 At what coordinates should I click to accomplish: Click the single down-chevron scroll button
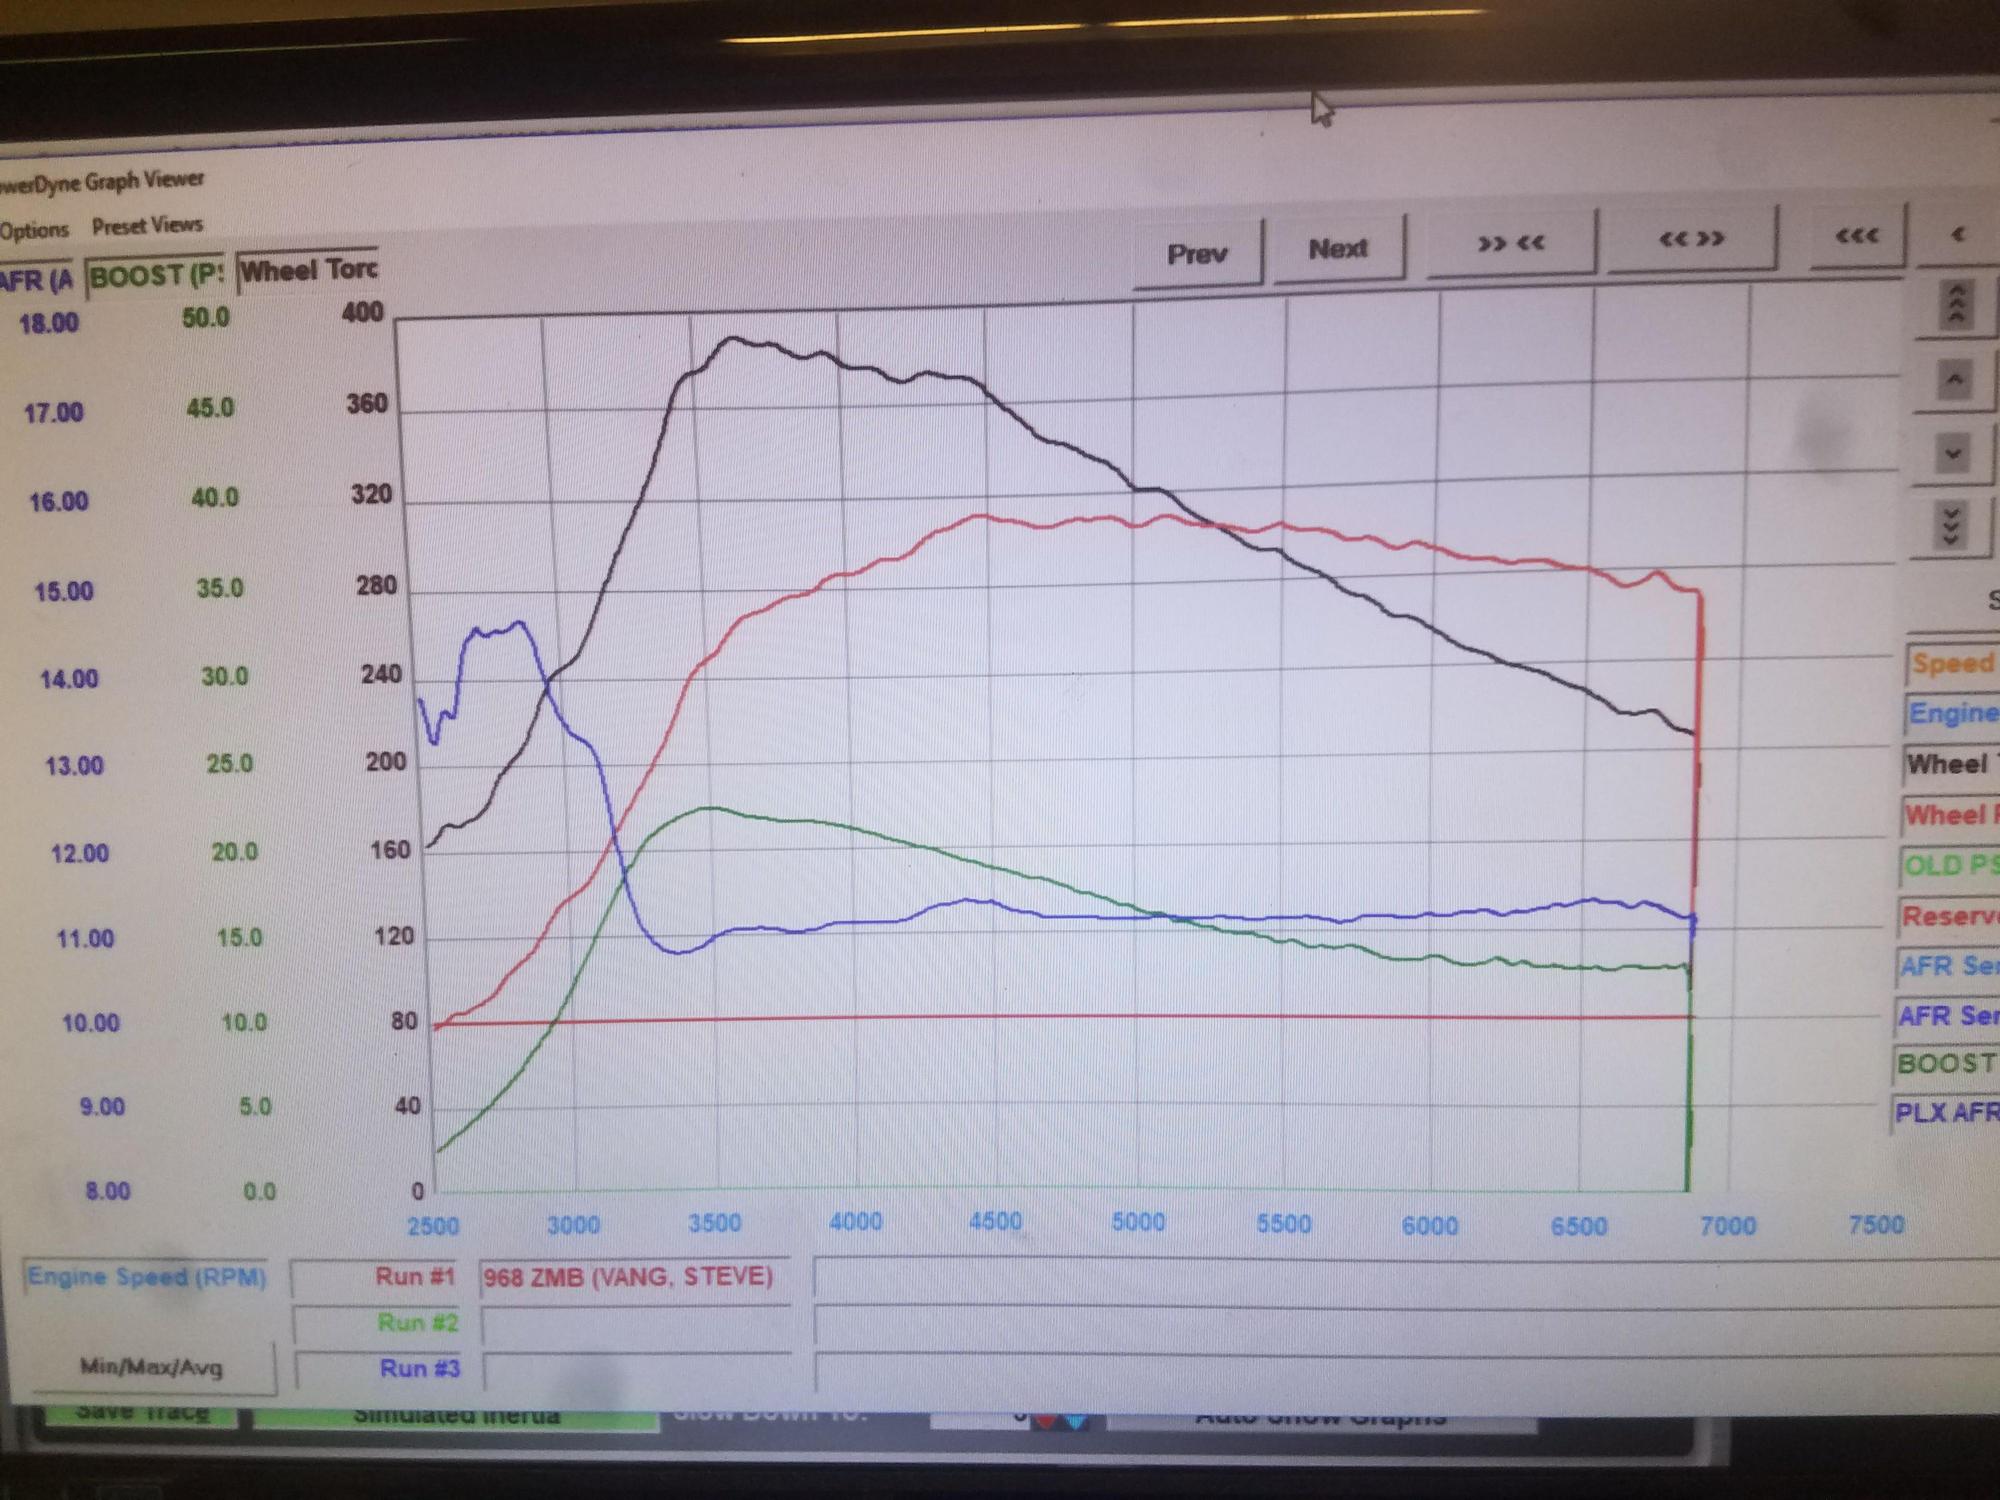1953,455
